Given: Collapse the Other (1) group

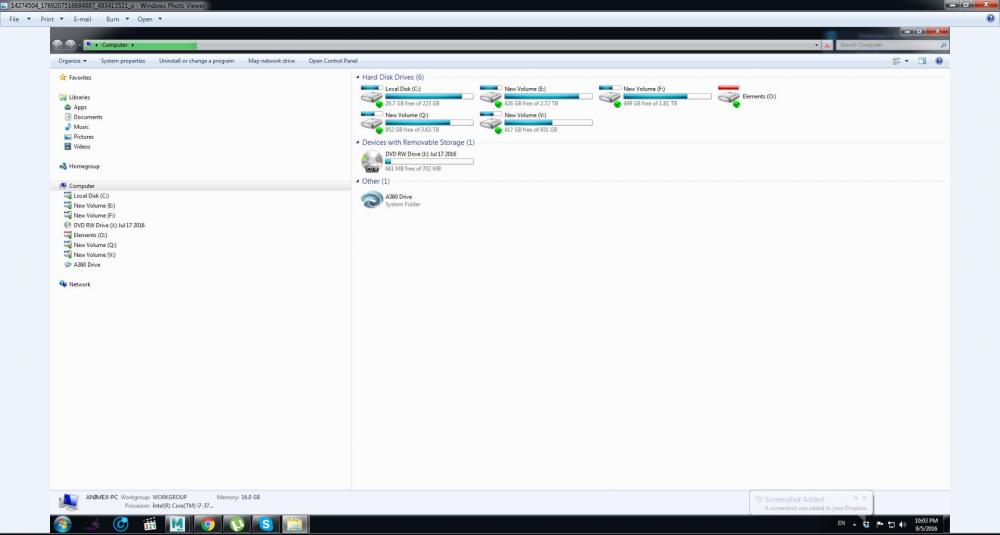Looking at the screenshot, I should tap(358, 182).
